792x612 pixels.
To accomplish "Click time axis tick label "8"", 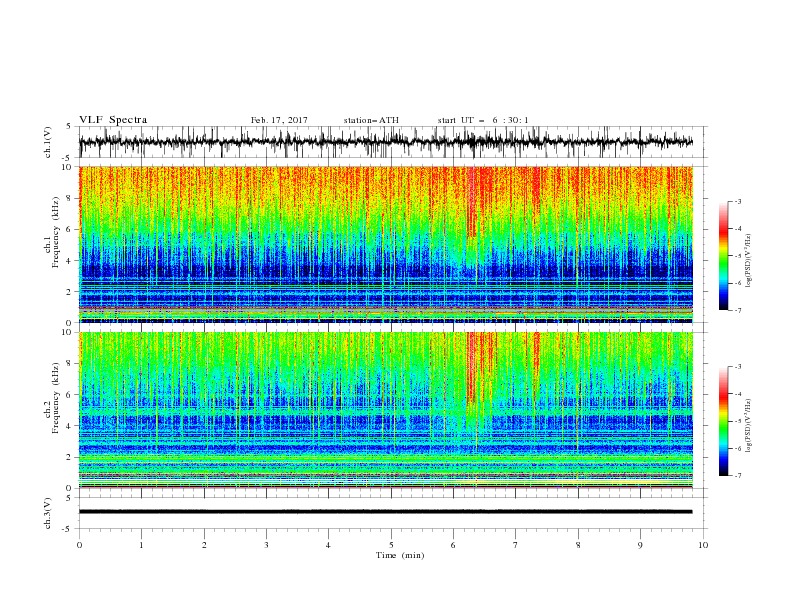I will tap(578, 545).
